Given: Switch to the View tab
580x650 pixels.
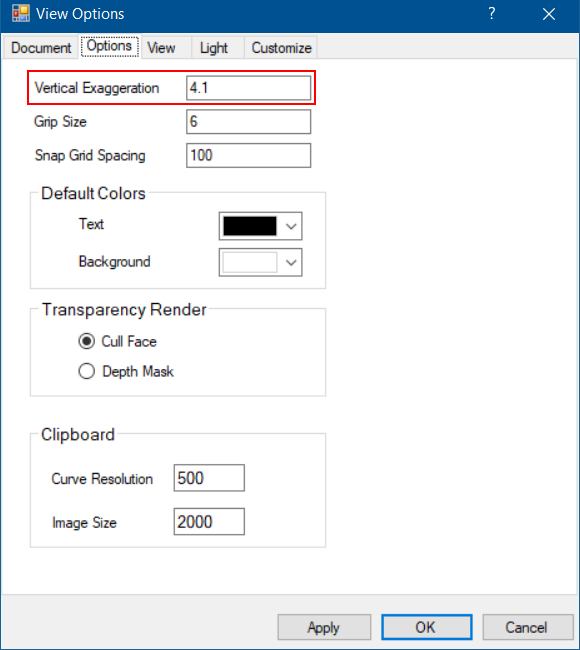Looking at the screenshot, I should coord(161,48).
